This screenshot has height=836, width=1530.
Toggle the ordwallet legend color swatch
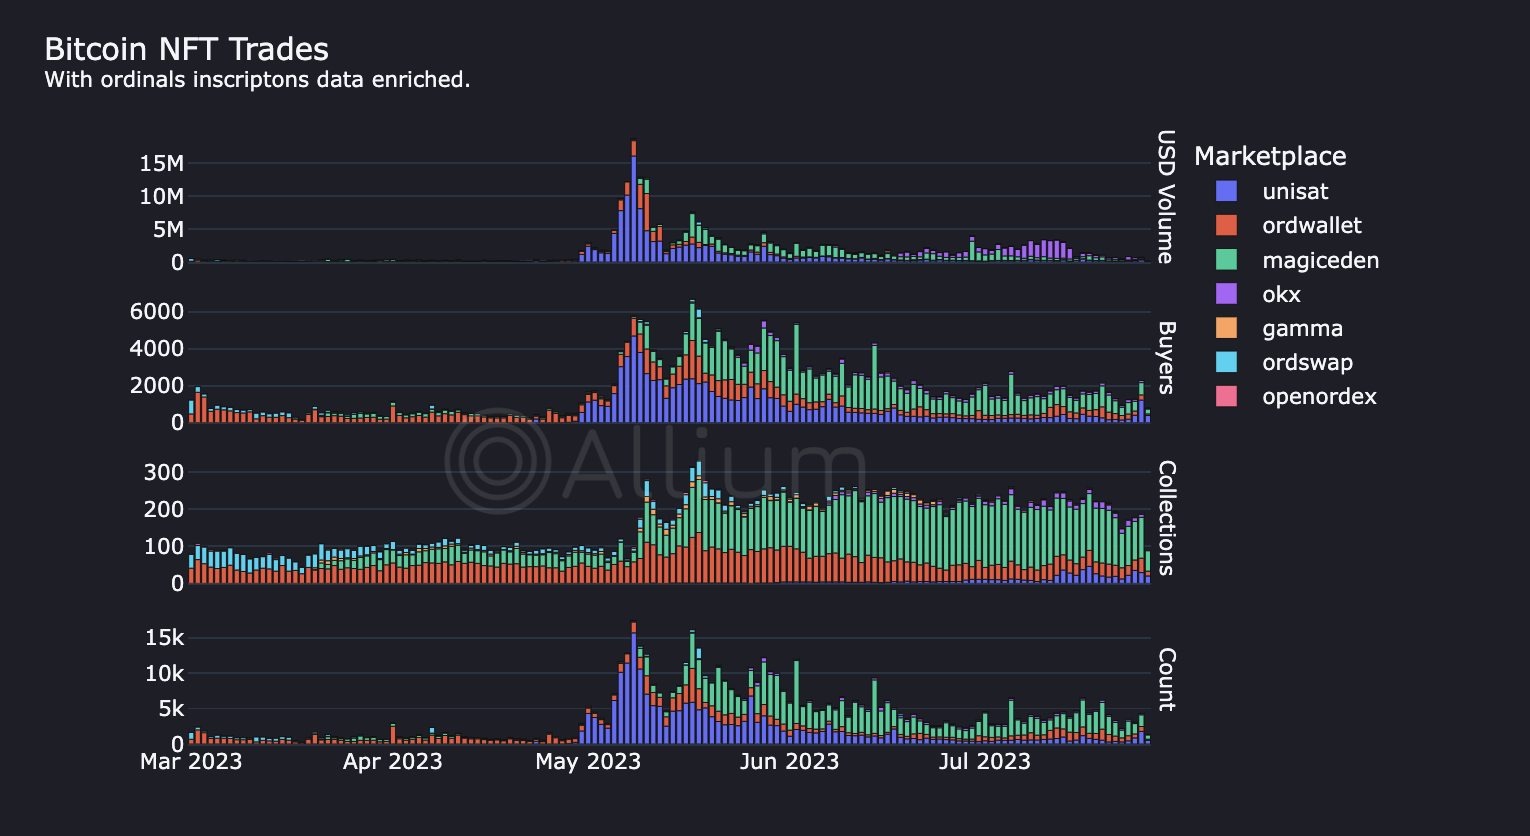pyautogui.click(x=1226, y=226)
